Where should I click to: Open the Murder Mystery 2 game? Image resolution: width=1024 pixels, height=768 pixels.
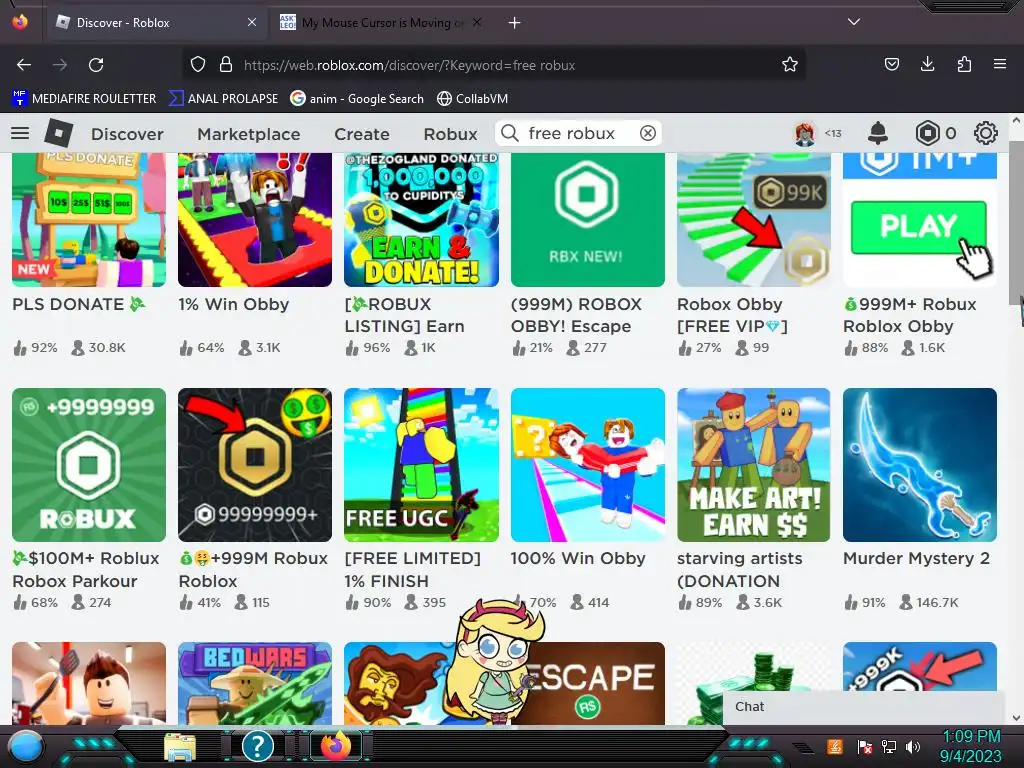tap(920, 465)
